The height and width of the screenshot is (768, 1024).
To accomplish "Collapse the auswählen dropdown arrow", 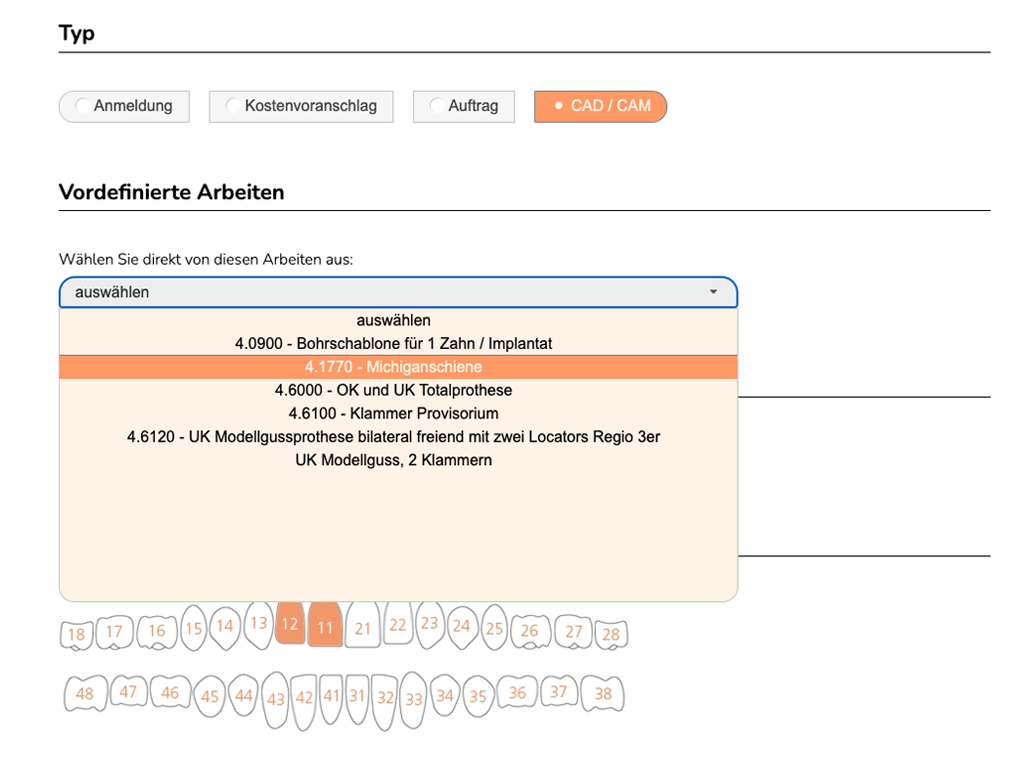I will (x=713, y=292).
